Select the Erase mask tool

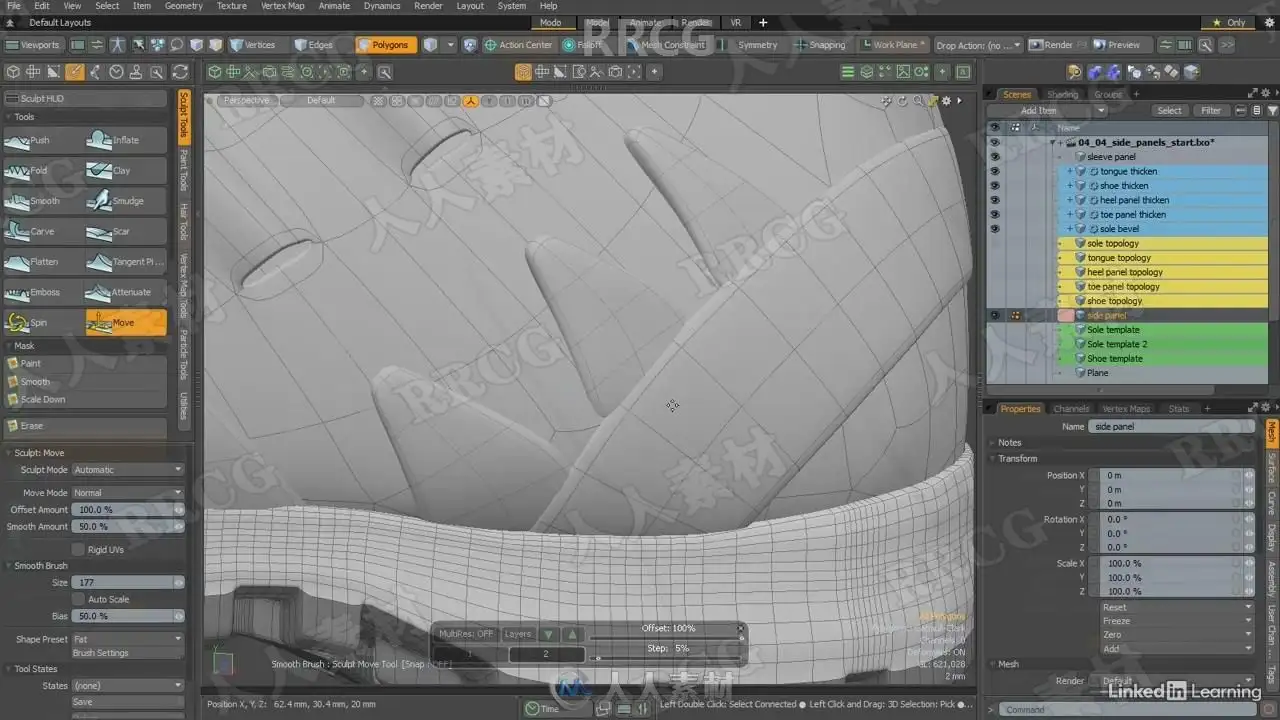(x=85, y=426)
